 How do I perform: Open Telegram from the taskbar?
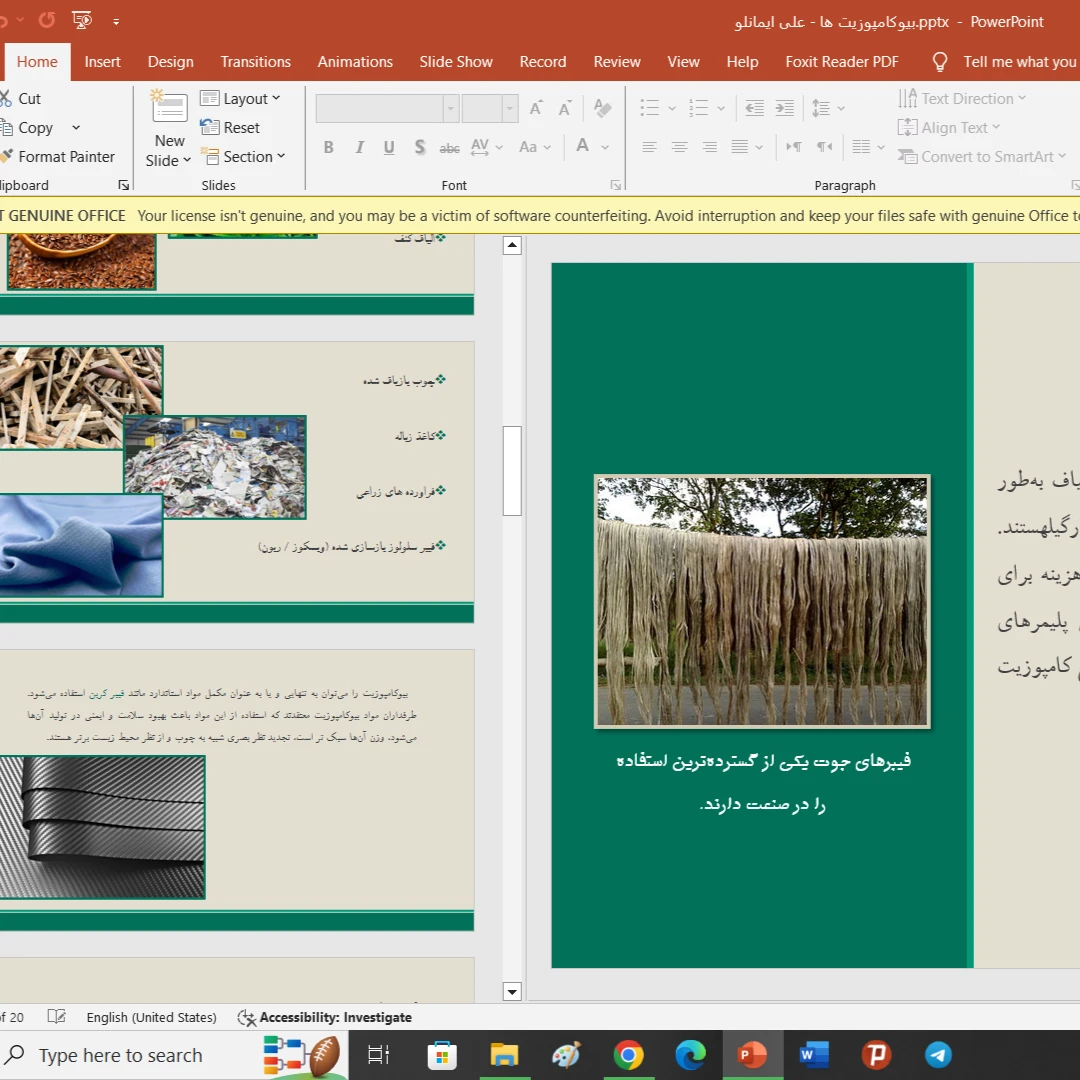(938, 1055)
